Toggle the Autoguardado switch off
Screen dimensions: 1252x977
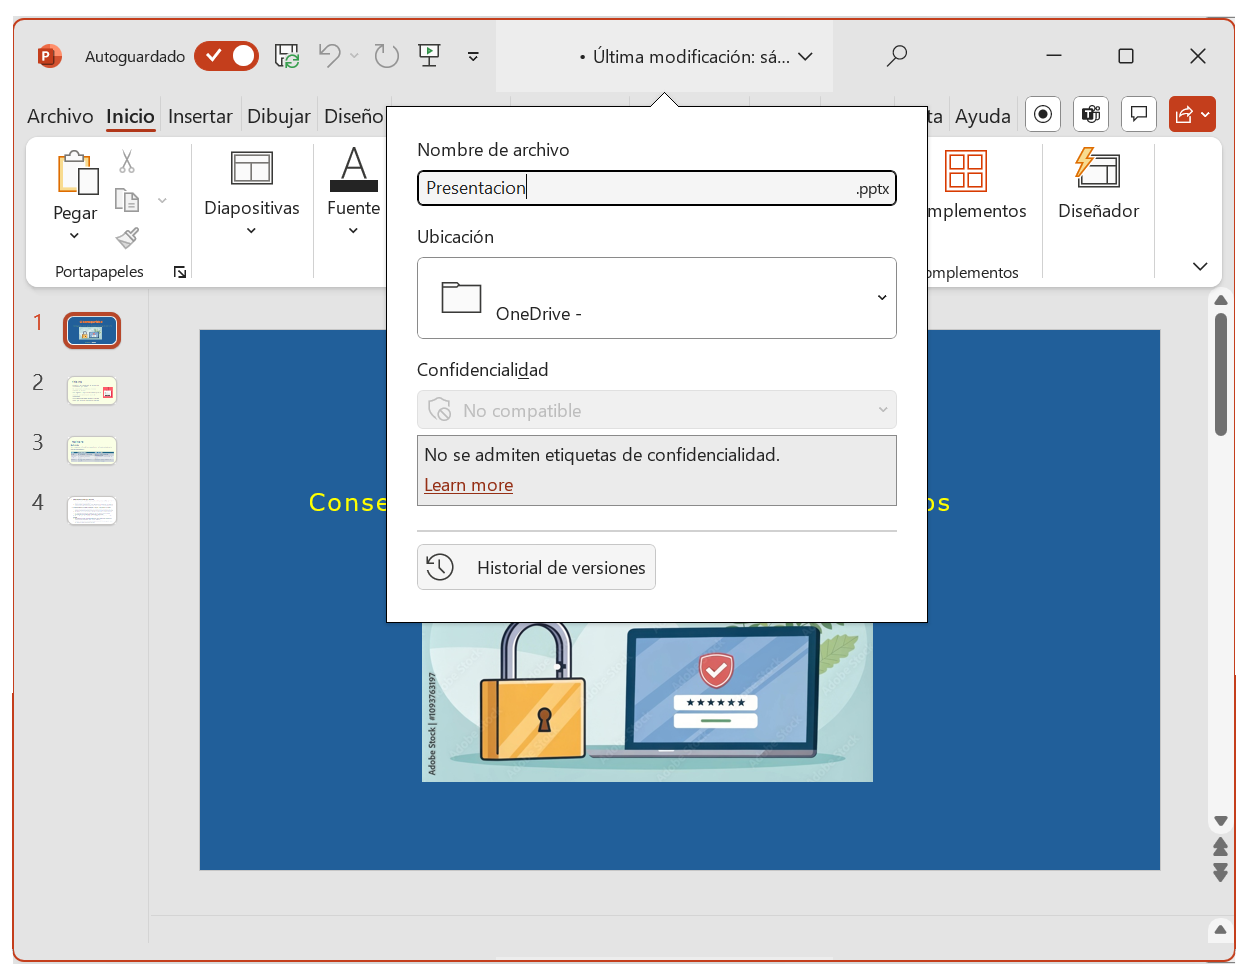pyautogui.click(x=227, y=56)
